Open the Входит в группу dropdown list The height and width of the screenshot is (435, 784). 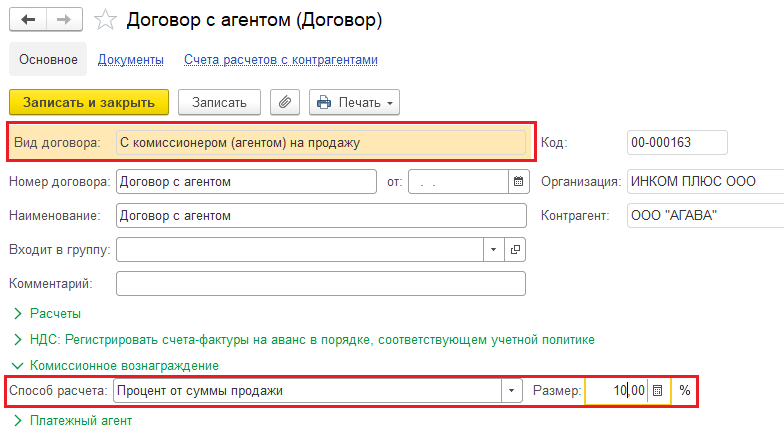(493, 249)
